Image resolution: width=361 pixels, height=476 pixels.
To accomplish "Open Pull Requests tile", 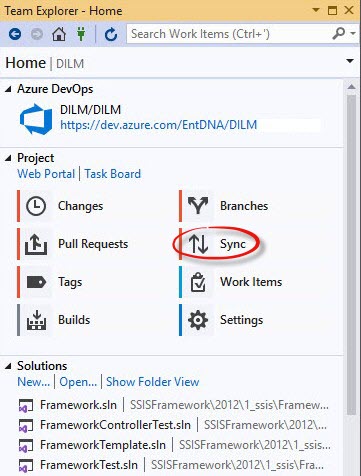I will pos(73,244).
